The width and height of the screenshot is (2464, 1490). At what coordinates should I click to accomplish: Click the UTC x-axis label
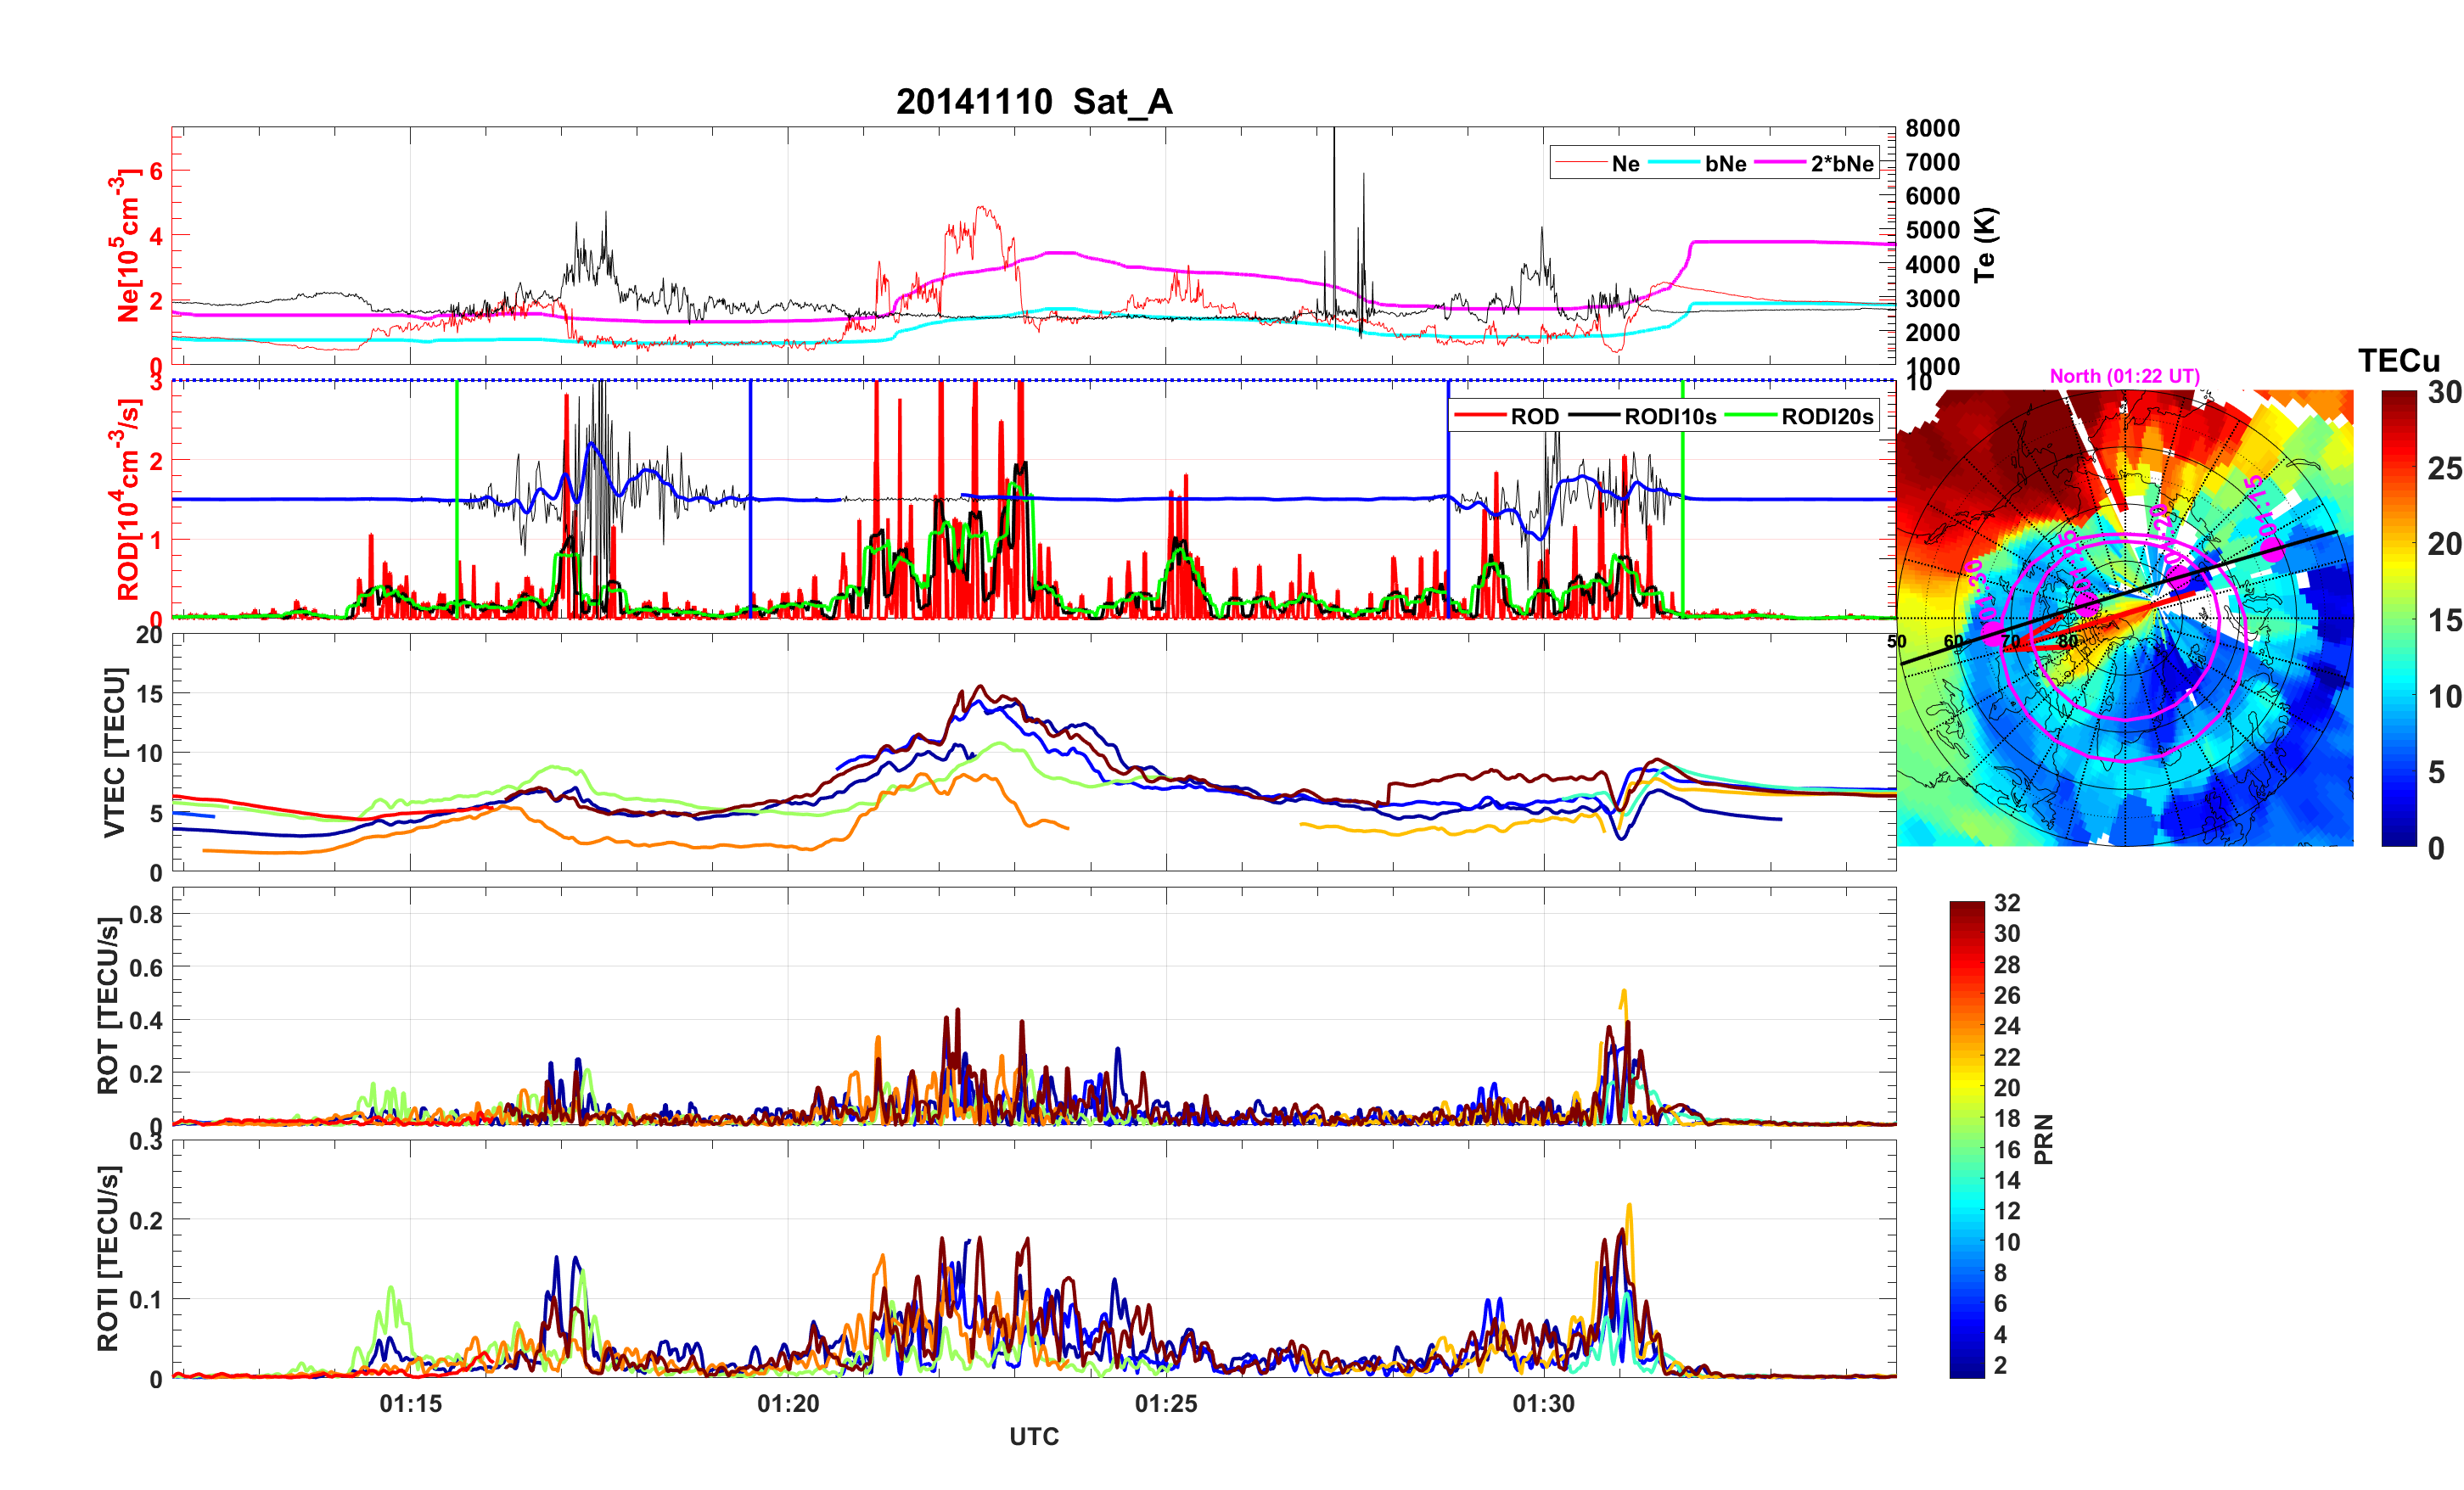click(x=1033, y=1436)
